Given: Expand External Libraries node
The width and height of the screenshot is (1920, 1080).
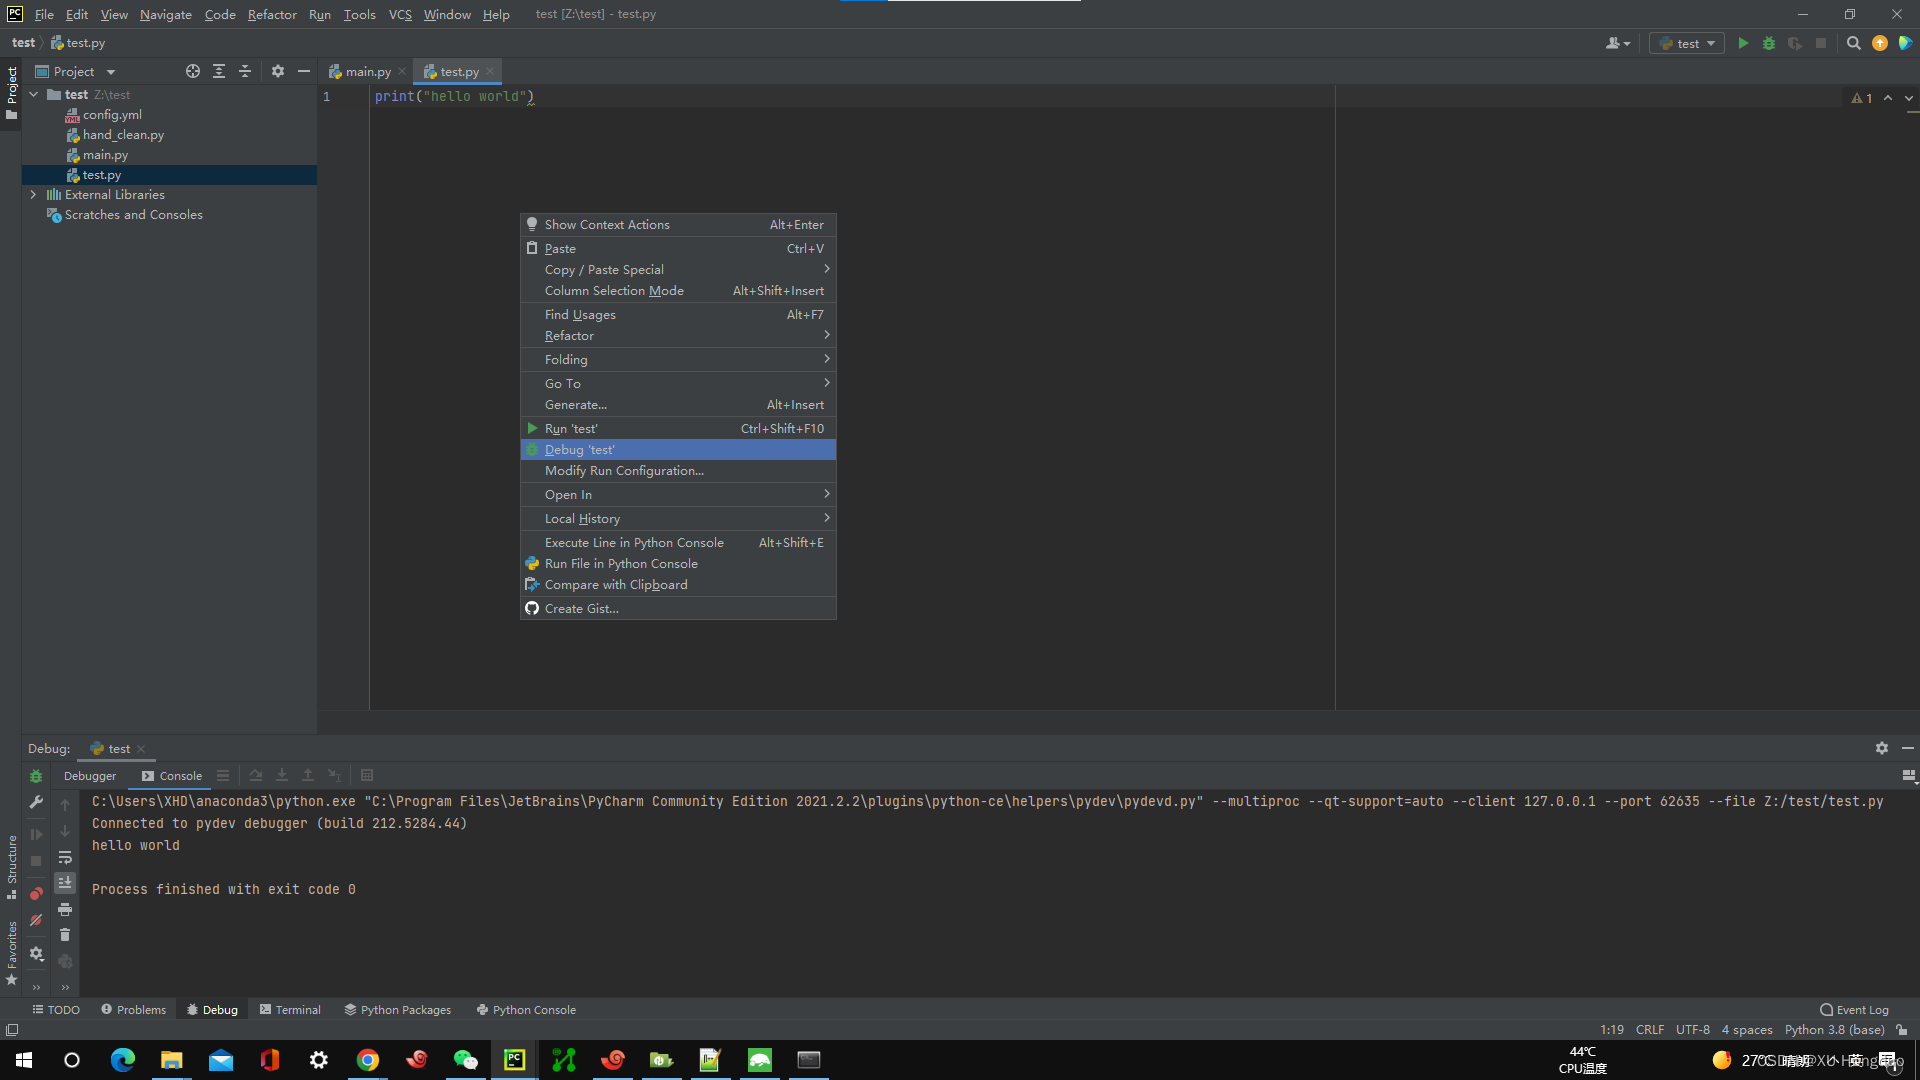Looking at the screenshot, I should coord(34,195).
